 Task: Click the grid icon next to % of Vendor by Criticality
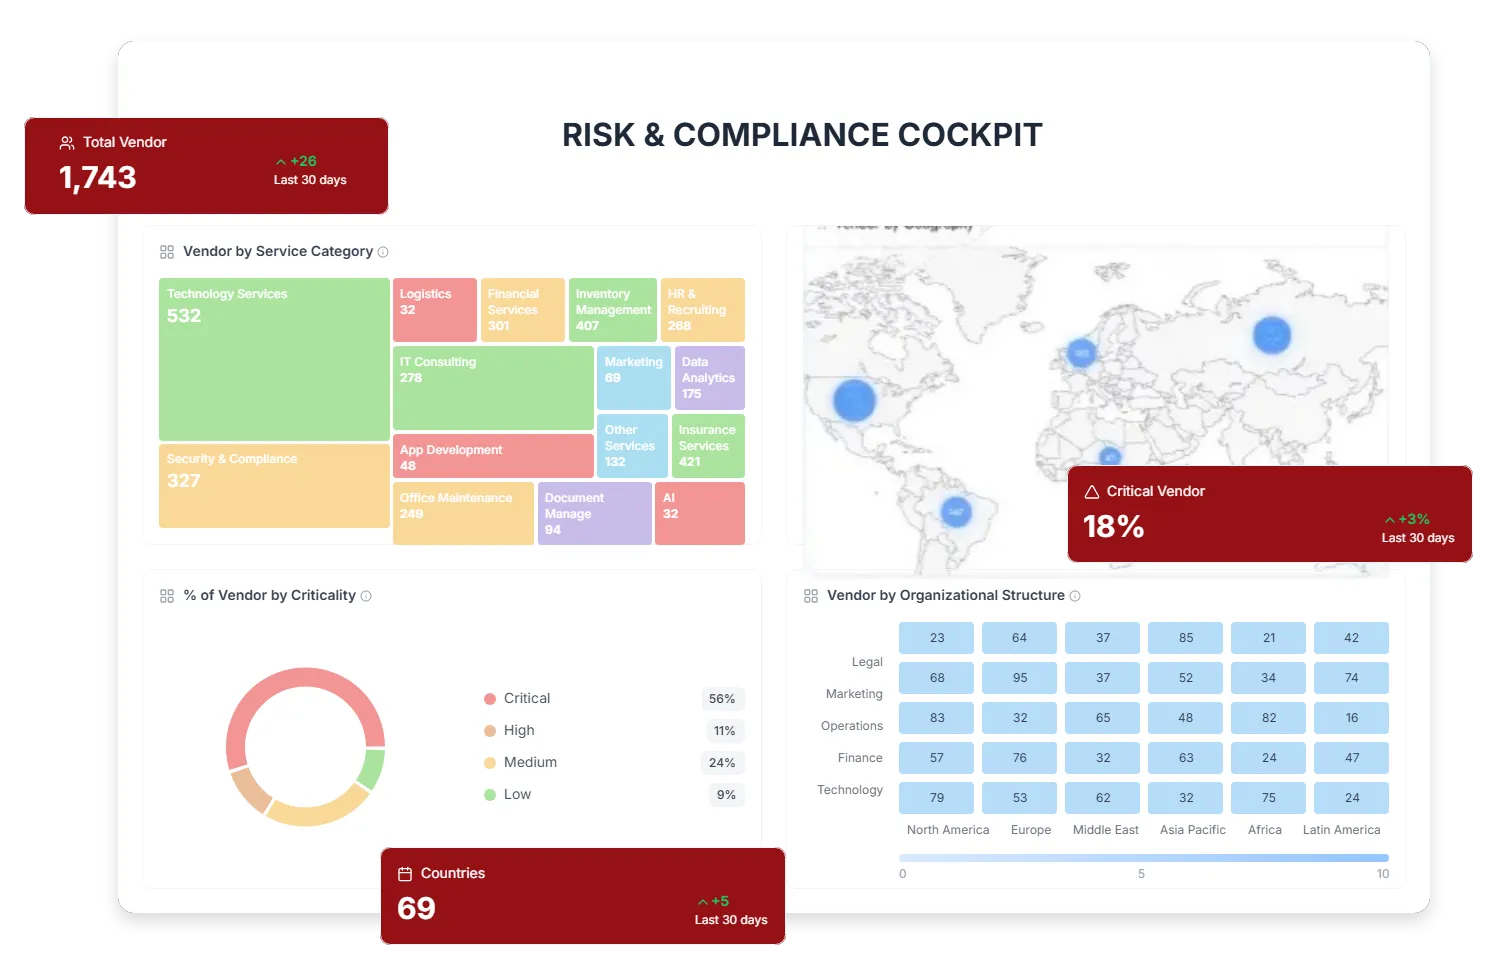166,595
